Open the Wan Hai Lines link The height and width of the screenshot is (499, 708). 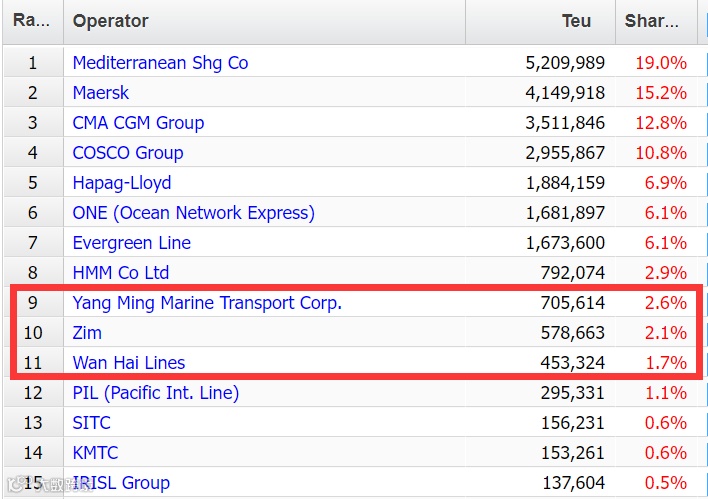(x=129, y=363)
